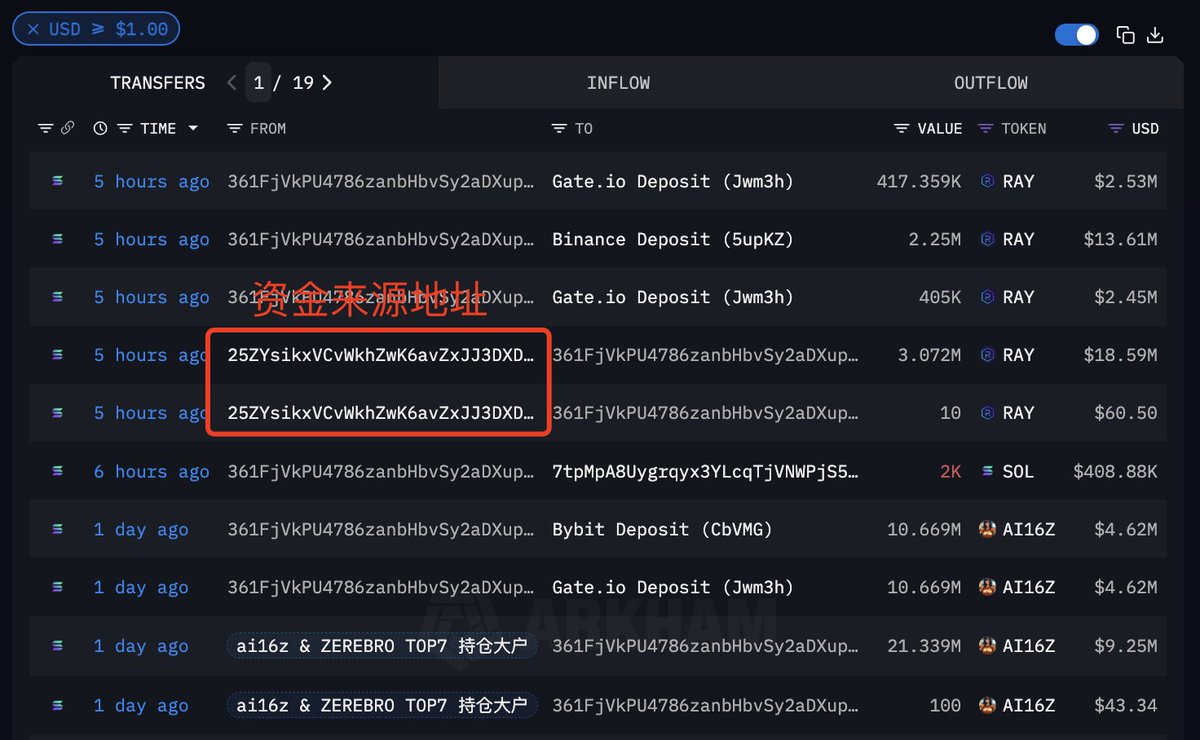The width and height of the screenshot is (1200, 740).
Task: Click the SOL token icon in the $408.88K row
Action: point(988,471)
